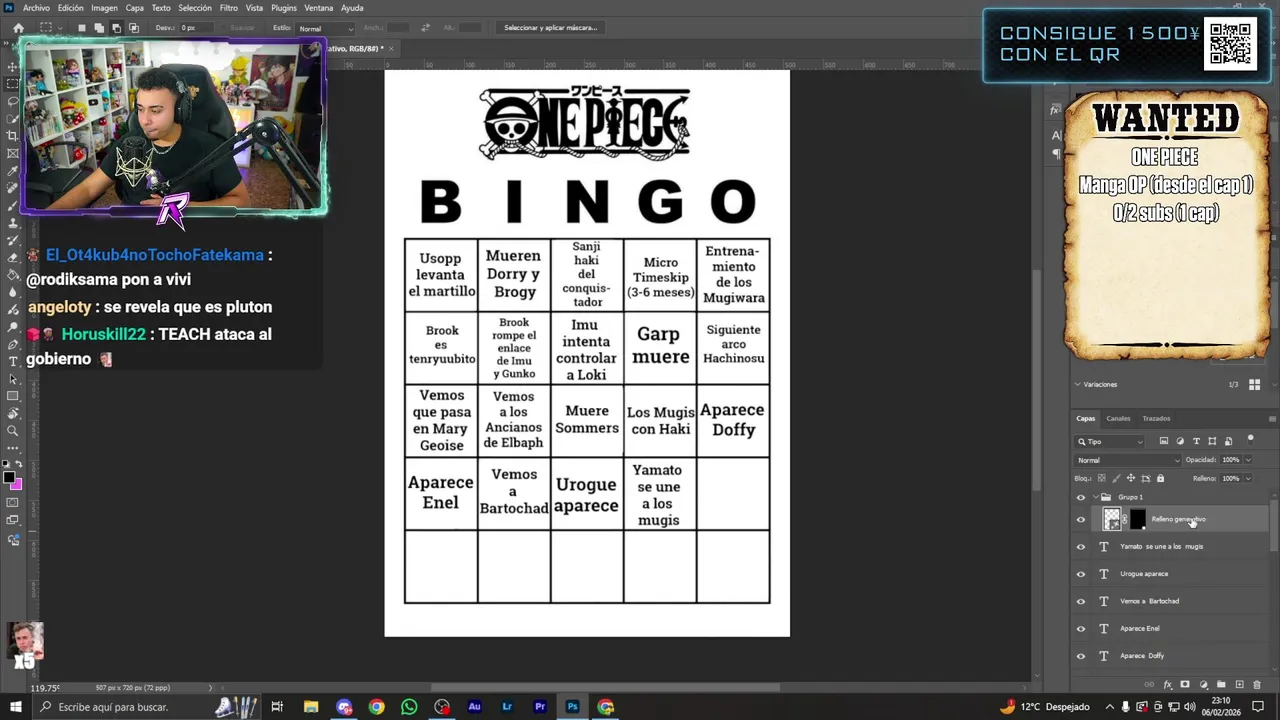Hide the Grupo 1 group
The image size is (1280, 720).
[1080, 497]
